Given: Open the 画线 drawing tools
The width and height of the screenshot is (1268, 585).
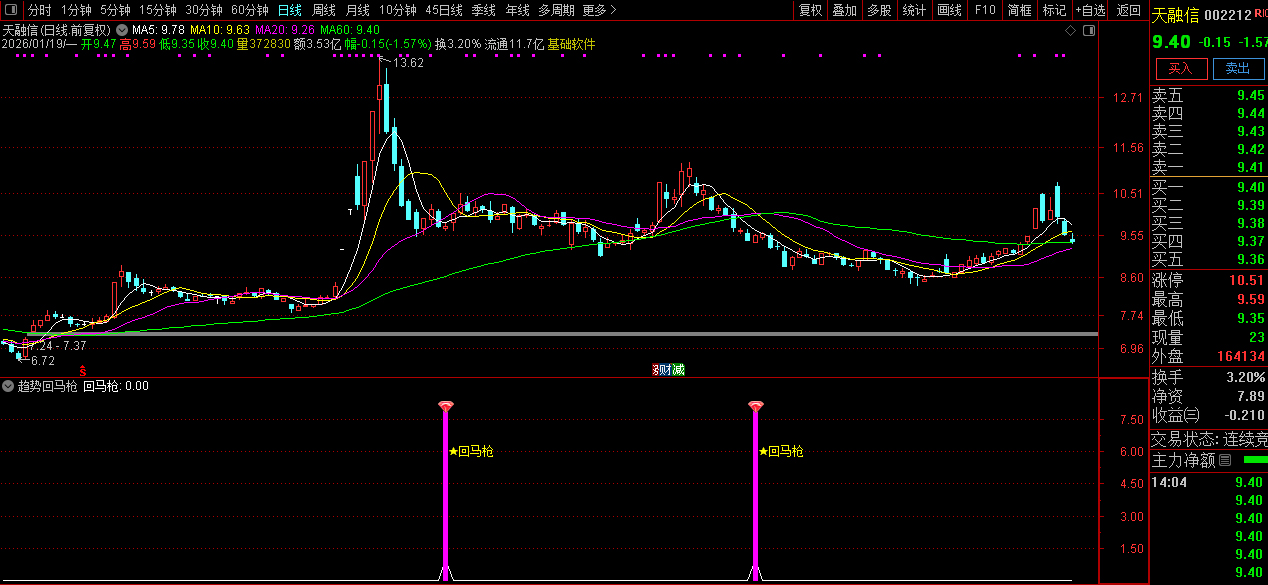Looking at the screenshot, I should pyautogui.click(x=949, y=10).
